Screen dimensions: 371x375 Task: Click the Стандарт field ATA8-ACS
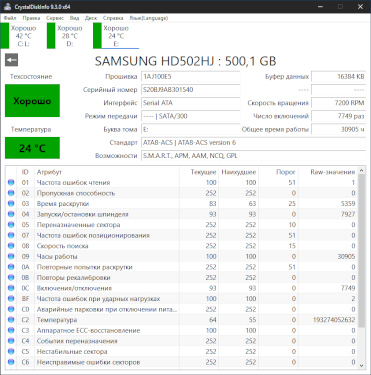(x=254, y=142)
